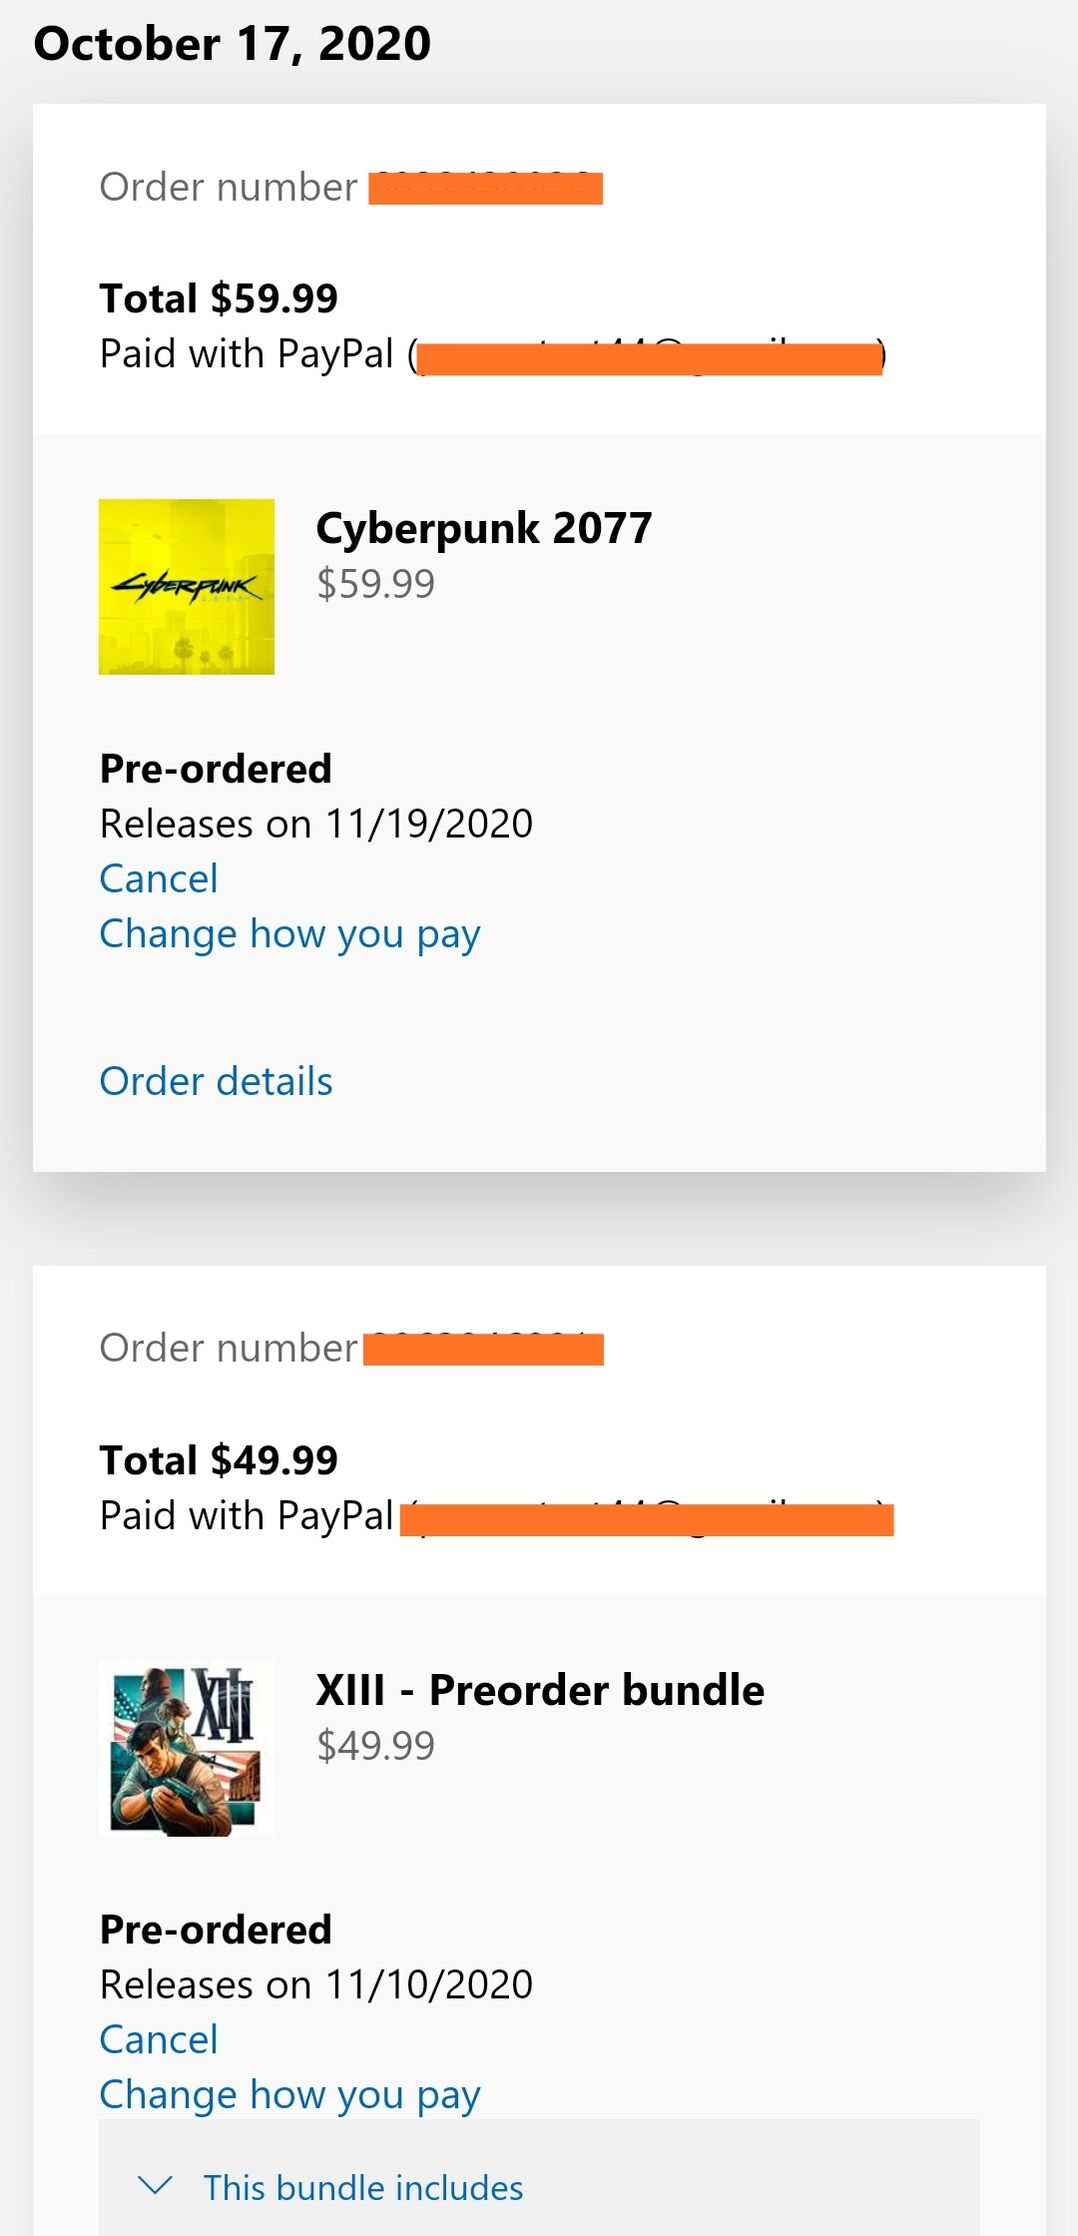Open Order details for Cyberpunk 2077 order

(216, 1082)
